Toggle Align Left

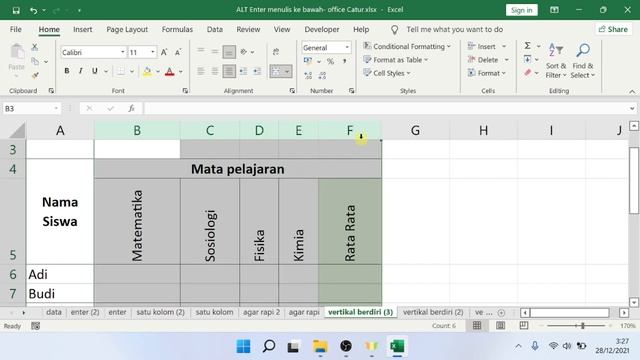tap(201, 71)
